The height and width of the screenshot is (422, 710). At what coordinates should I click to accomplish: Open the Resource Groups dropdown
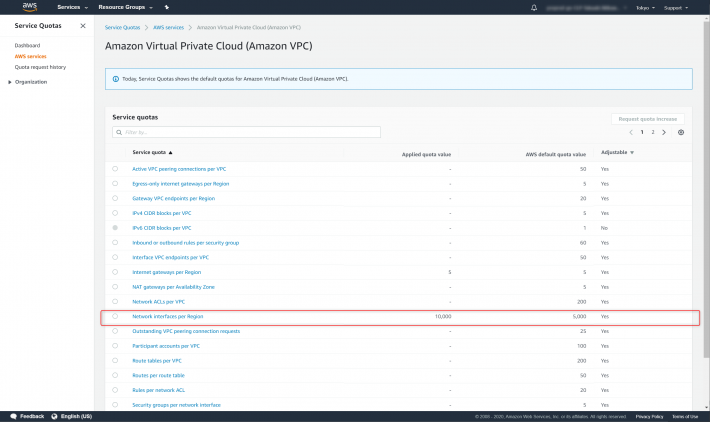pos(125,7)
